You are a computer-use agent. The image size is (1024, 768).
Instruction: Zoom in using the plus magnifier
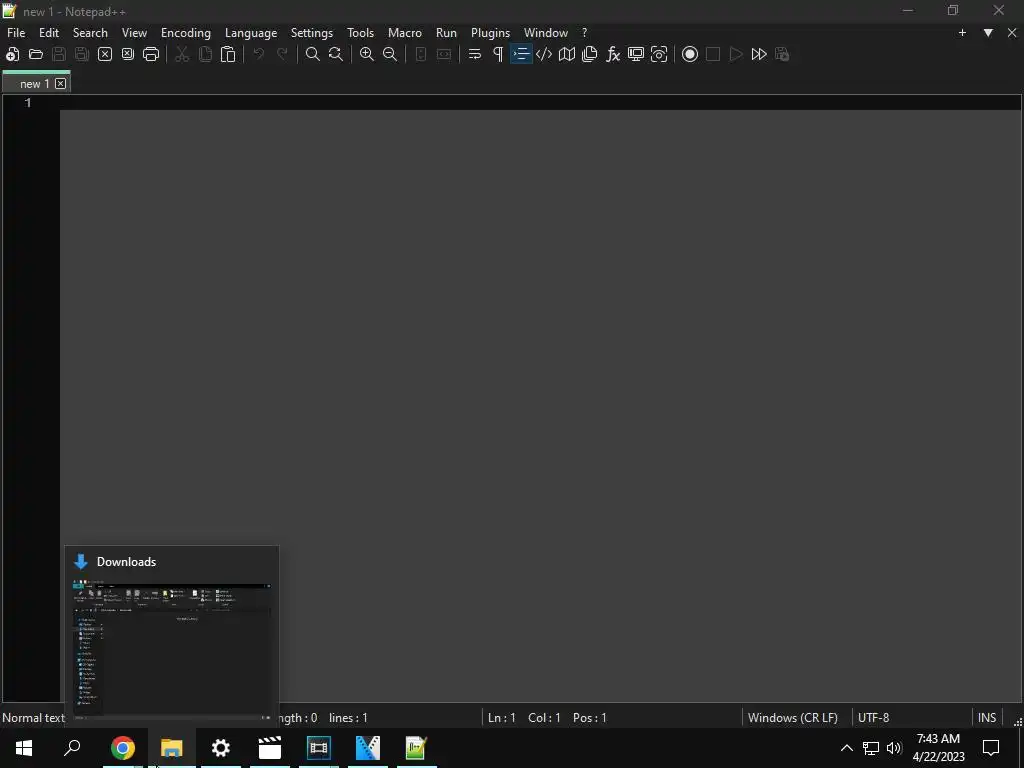coord(367,54)
